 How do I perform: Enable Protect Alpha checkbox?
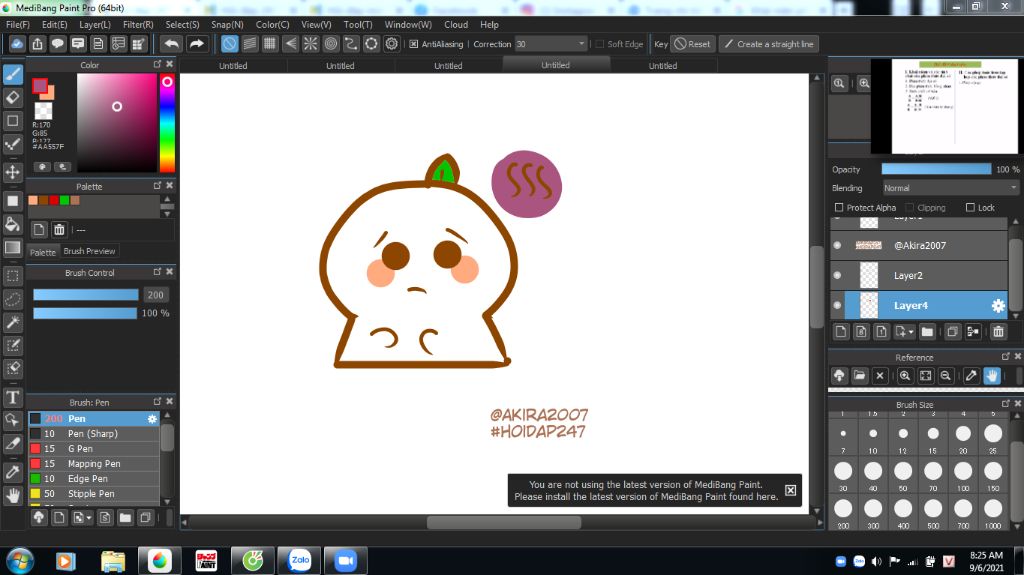[x=839, y=207]
